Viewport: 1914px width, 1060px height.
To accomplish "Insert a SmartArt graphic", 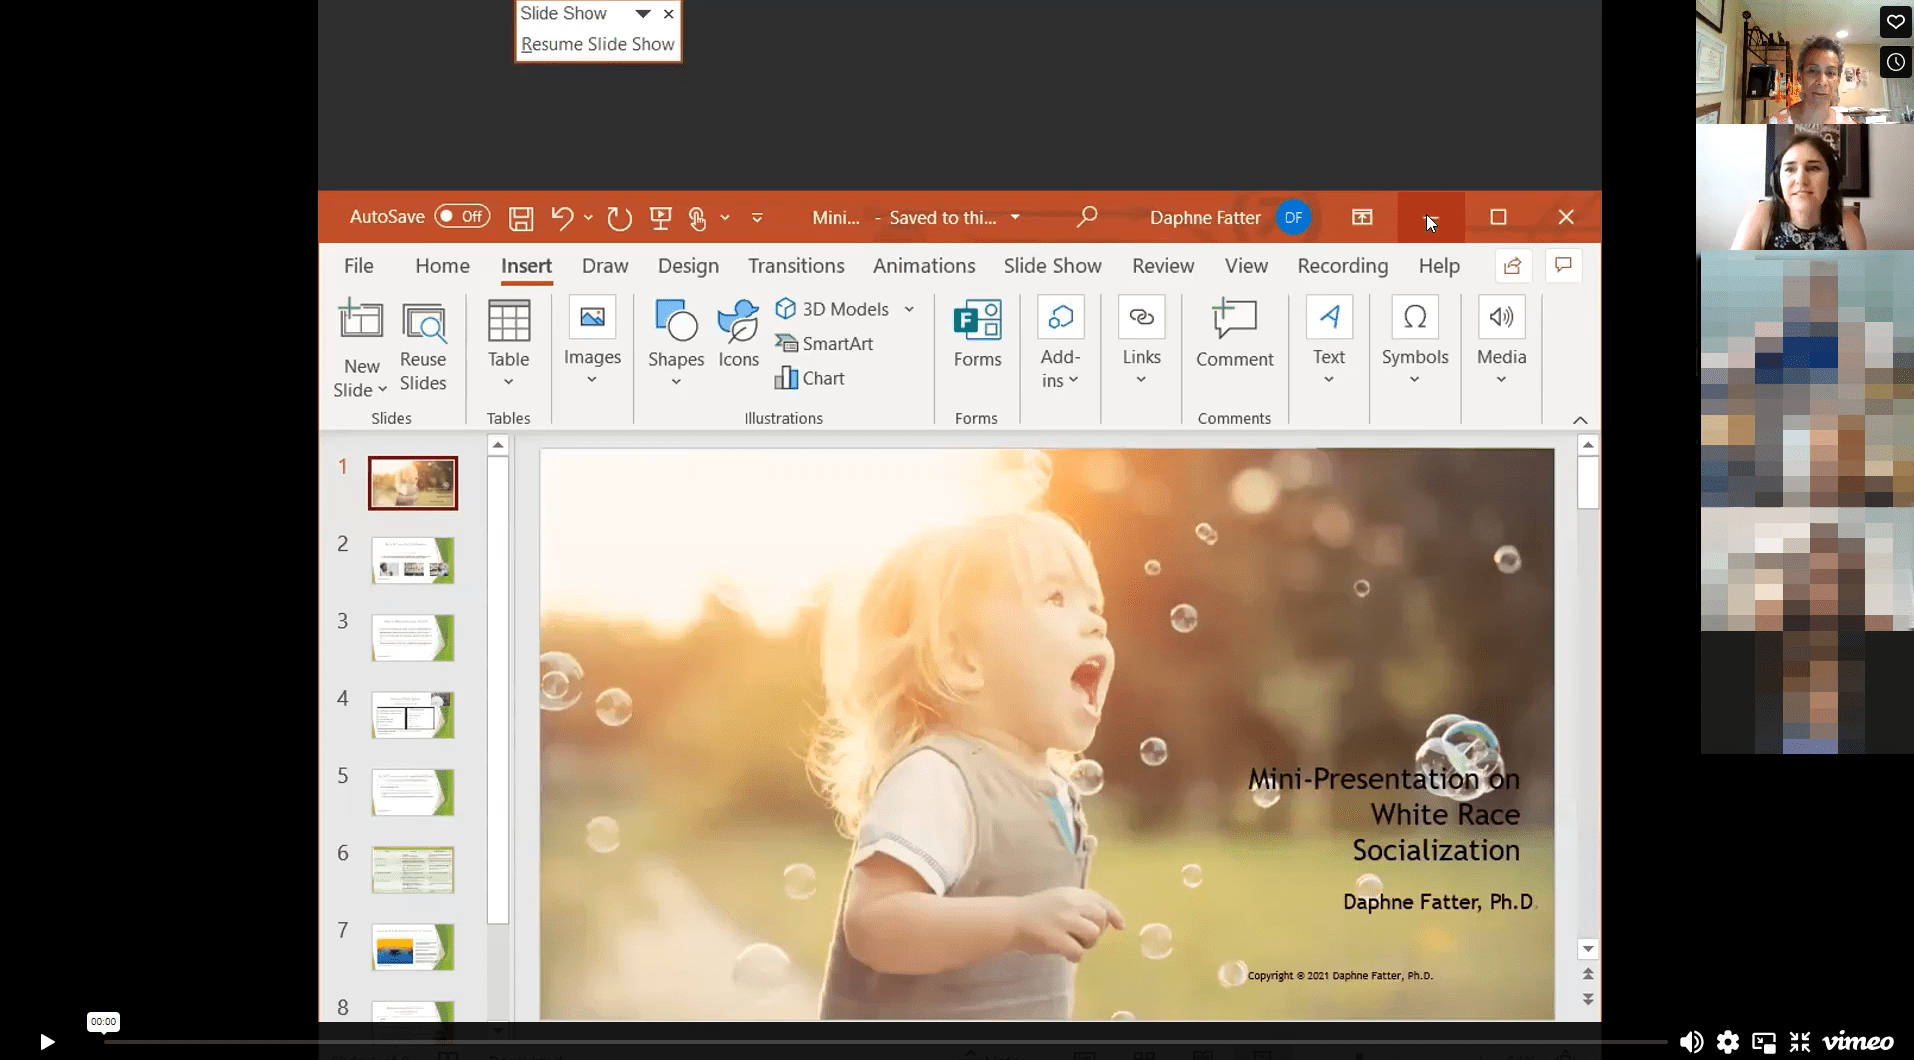I will [825, 343].
